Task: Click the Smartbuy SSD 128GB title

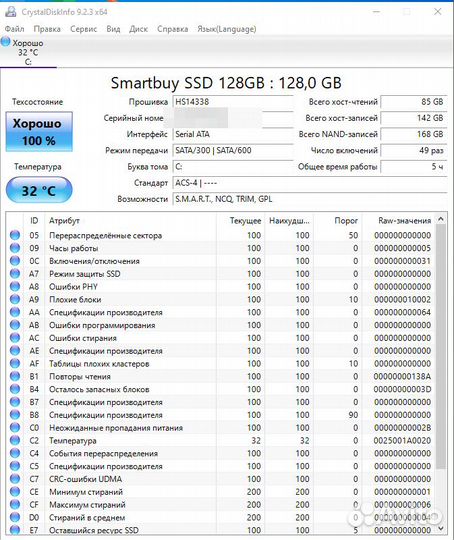Action: (226, 83)
